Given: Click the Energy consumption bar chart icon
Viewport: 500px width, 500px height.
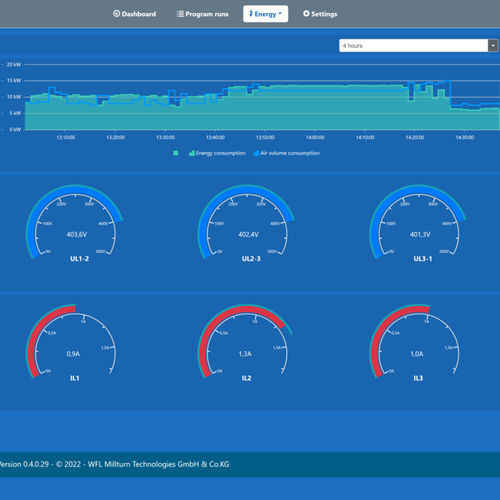Looking at the screenshot, I should 192,153.
